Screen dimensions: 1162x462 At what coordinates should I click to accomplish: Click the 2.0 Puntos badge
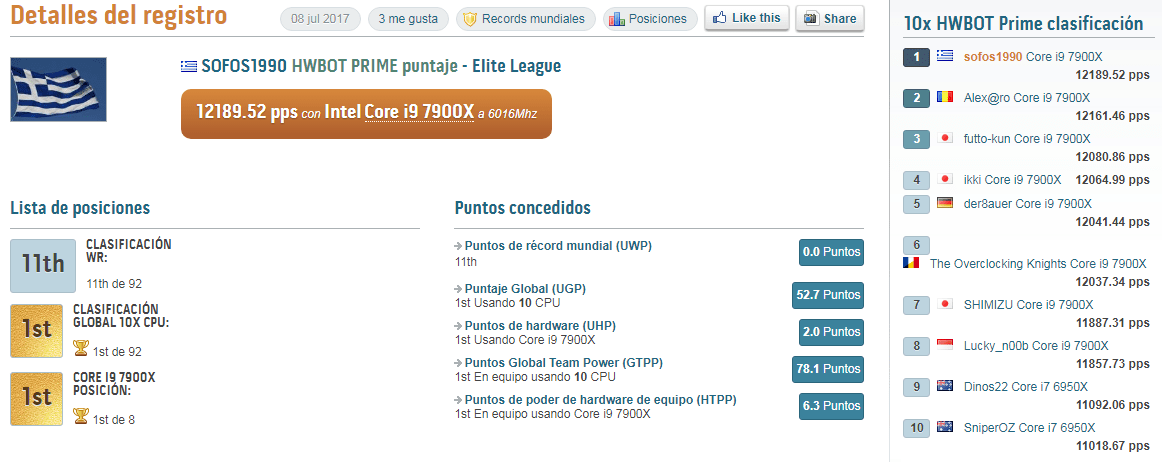click(831, 331)
